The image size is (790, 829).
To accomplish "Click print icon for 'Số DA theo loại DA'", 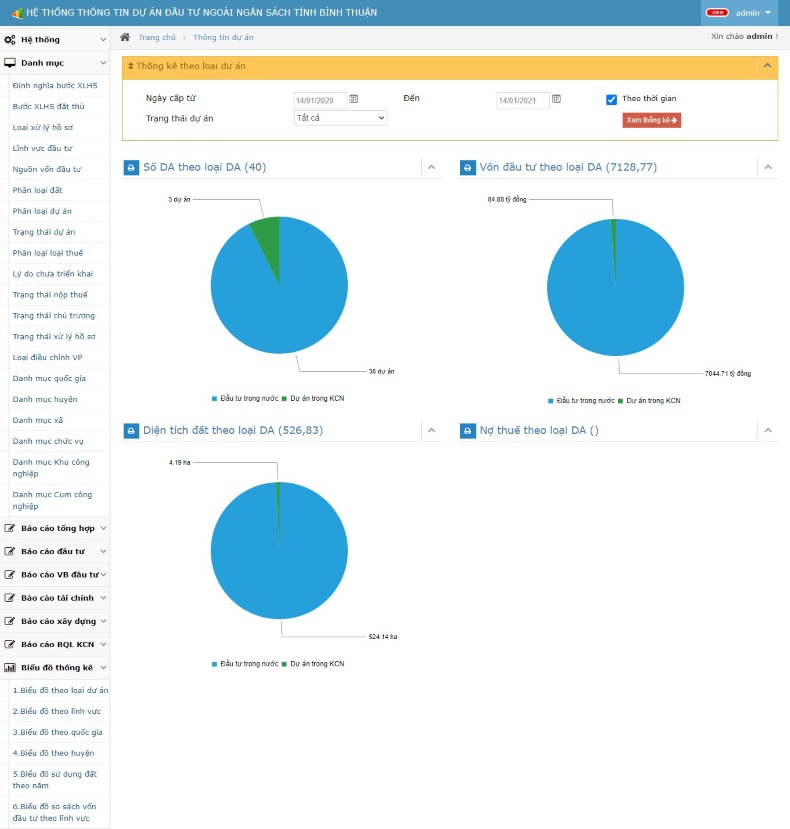I will click(130, 168).
